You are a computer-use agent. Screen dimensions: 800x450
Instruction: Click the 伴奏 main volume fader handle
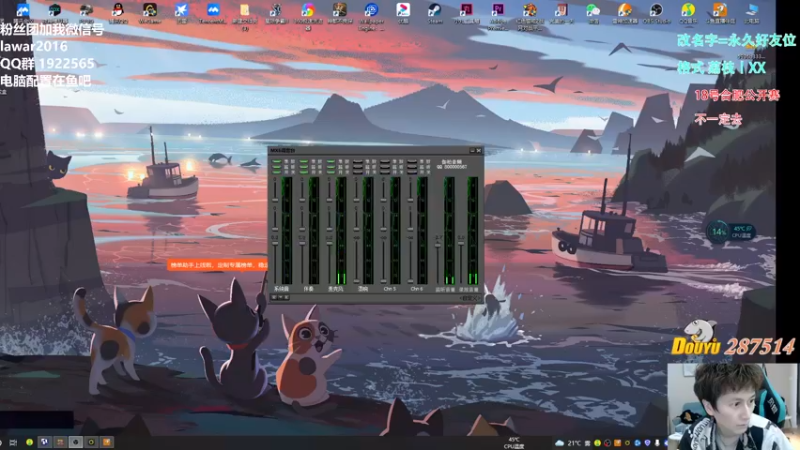coord(302,243)
